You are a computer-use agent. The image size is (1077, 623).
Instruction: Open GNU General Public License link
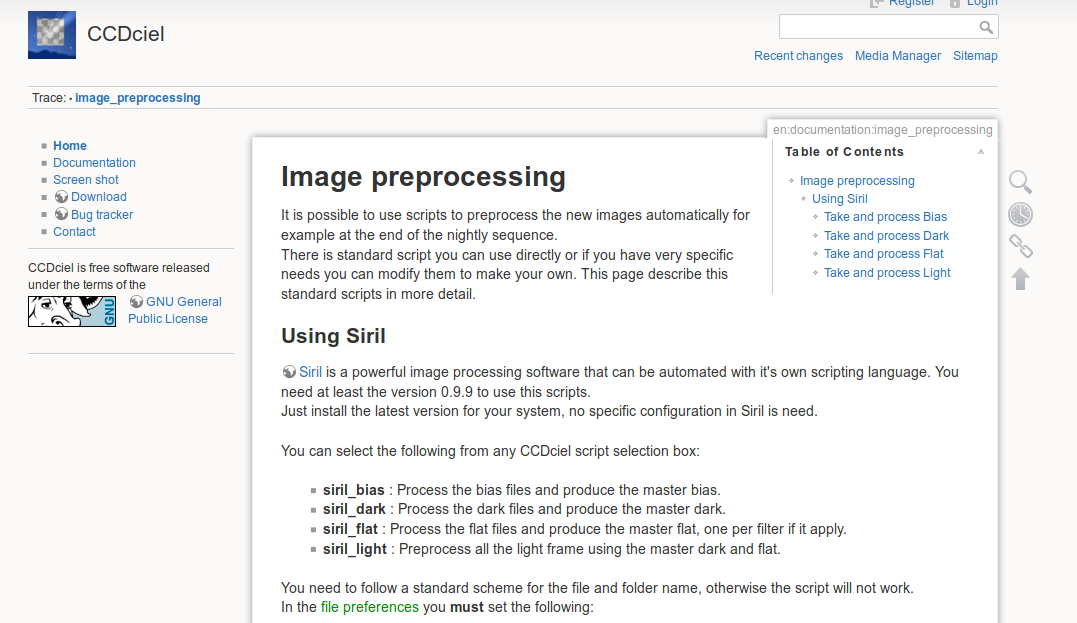tap(175, 310)
